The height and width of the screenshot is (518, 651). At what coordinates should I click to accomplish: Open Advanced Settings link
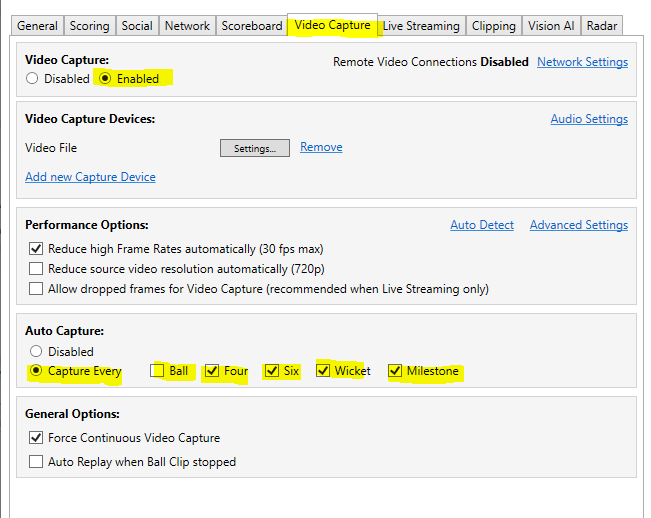pos(578,225)
